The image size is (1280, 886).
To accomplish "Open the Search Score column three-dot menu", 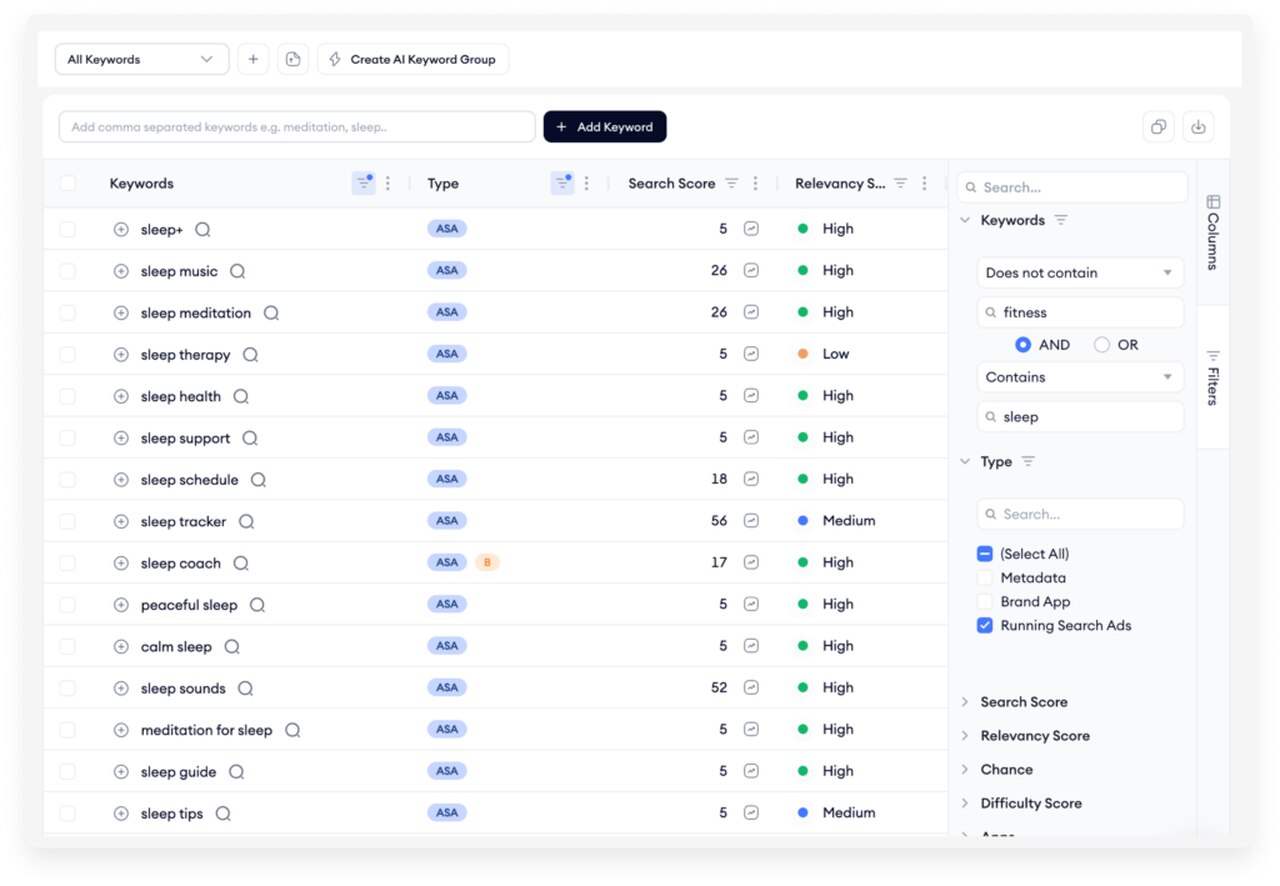I will pos(756,183).
